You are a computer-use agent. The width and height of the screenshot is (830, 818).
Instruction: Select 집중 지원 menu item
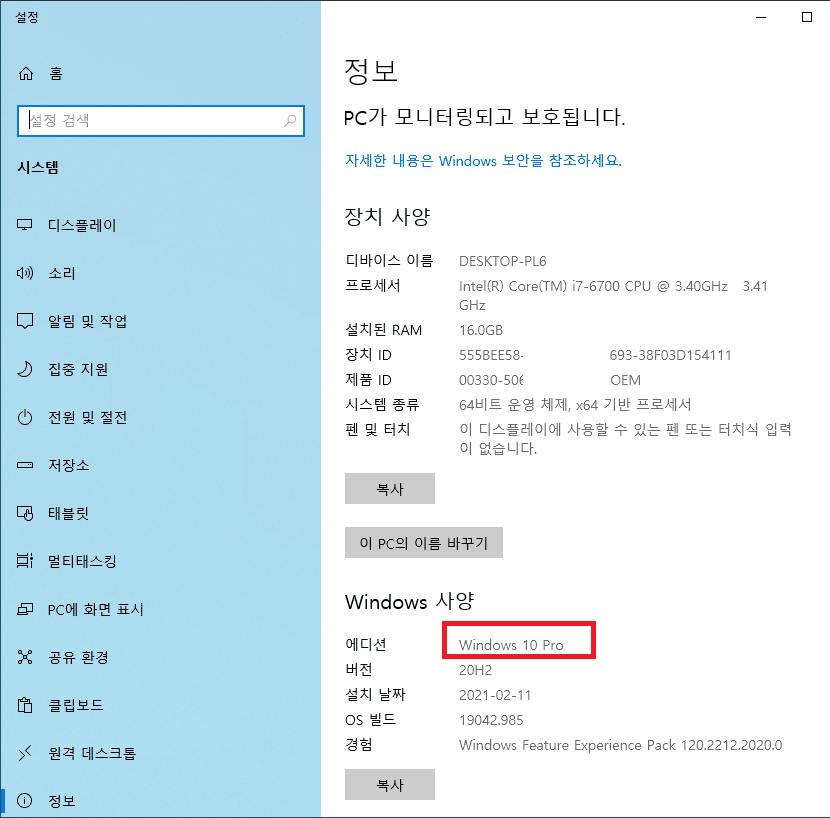[x=78, y=369]
